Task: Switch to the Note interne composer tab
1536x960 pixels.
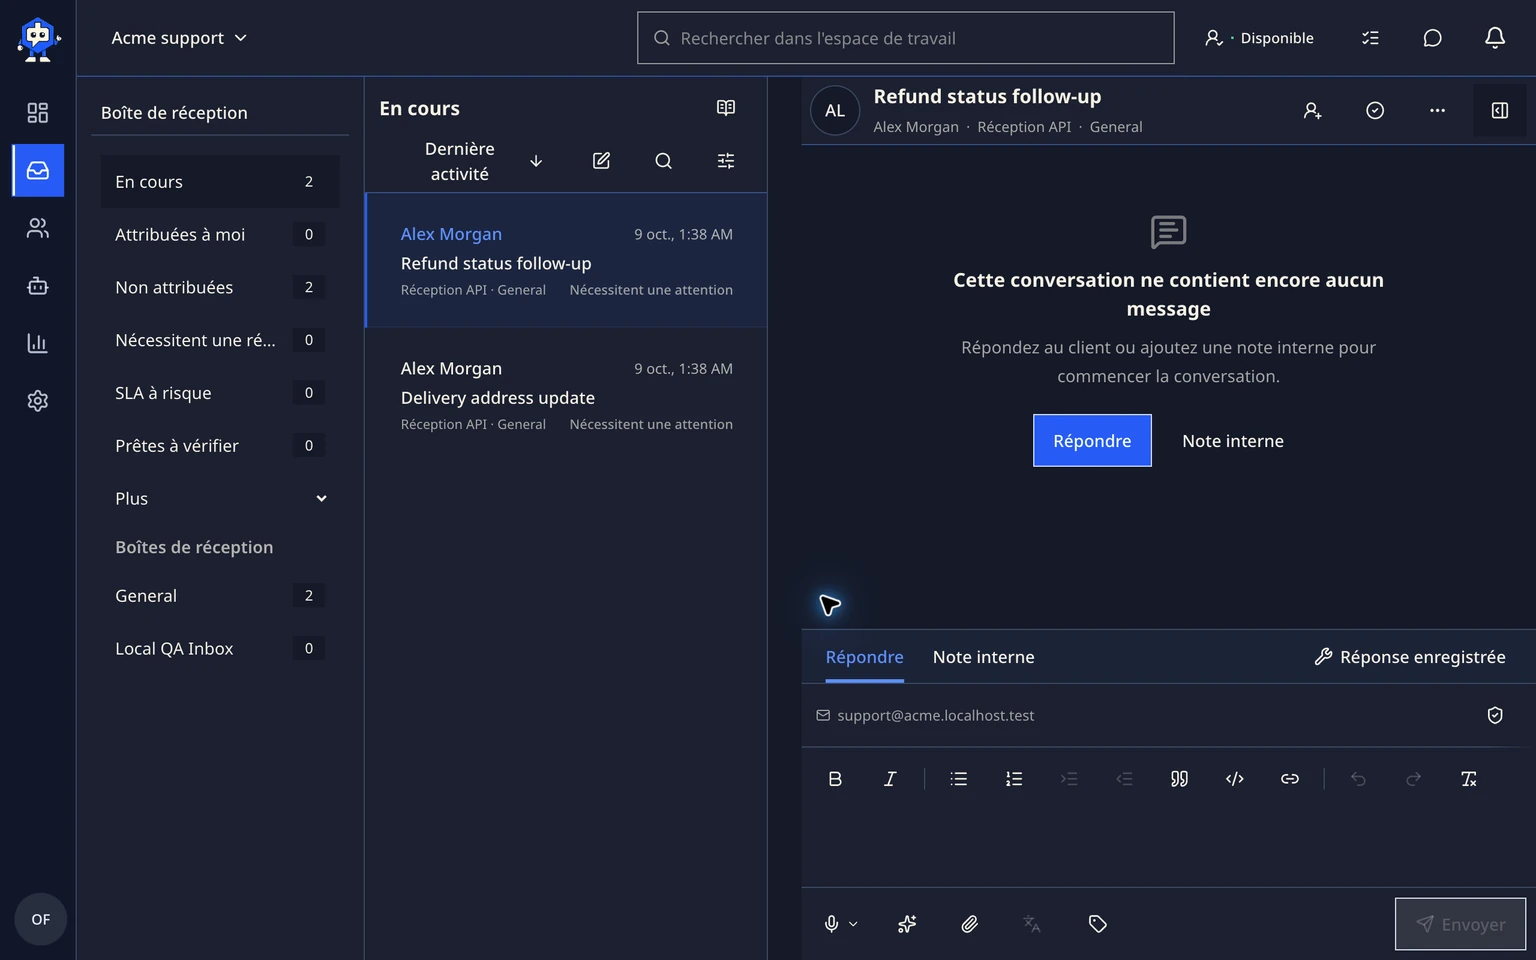Action: coord(983,657)
